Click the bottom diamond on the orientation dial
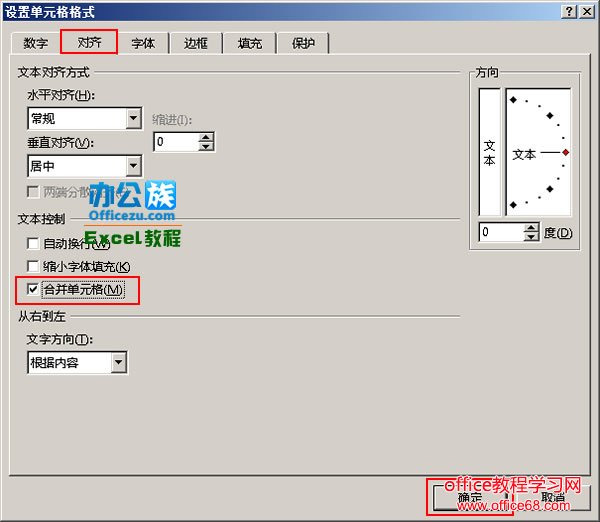 pos(514,205)
